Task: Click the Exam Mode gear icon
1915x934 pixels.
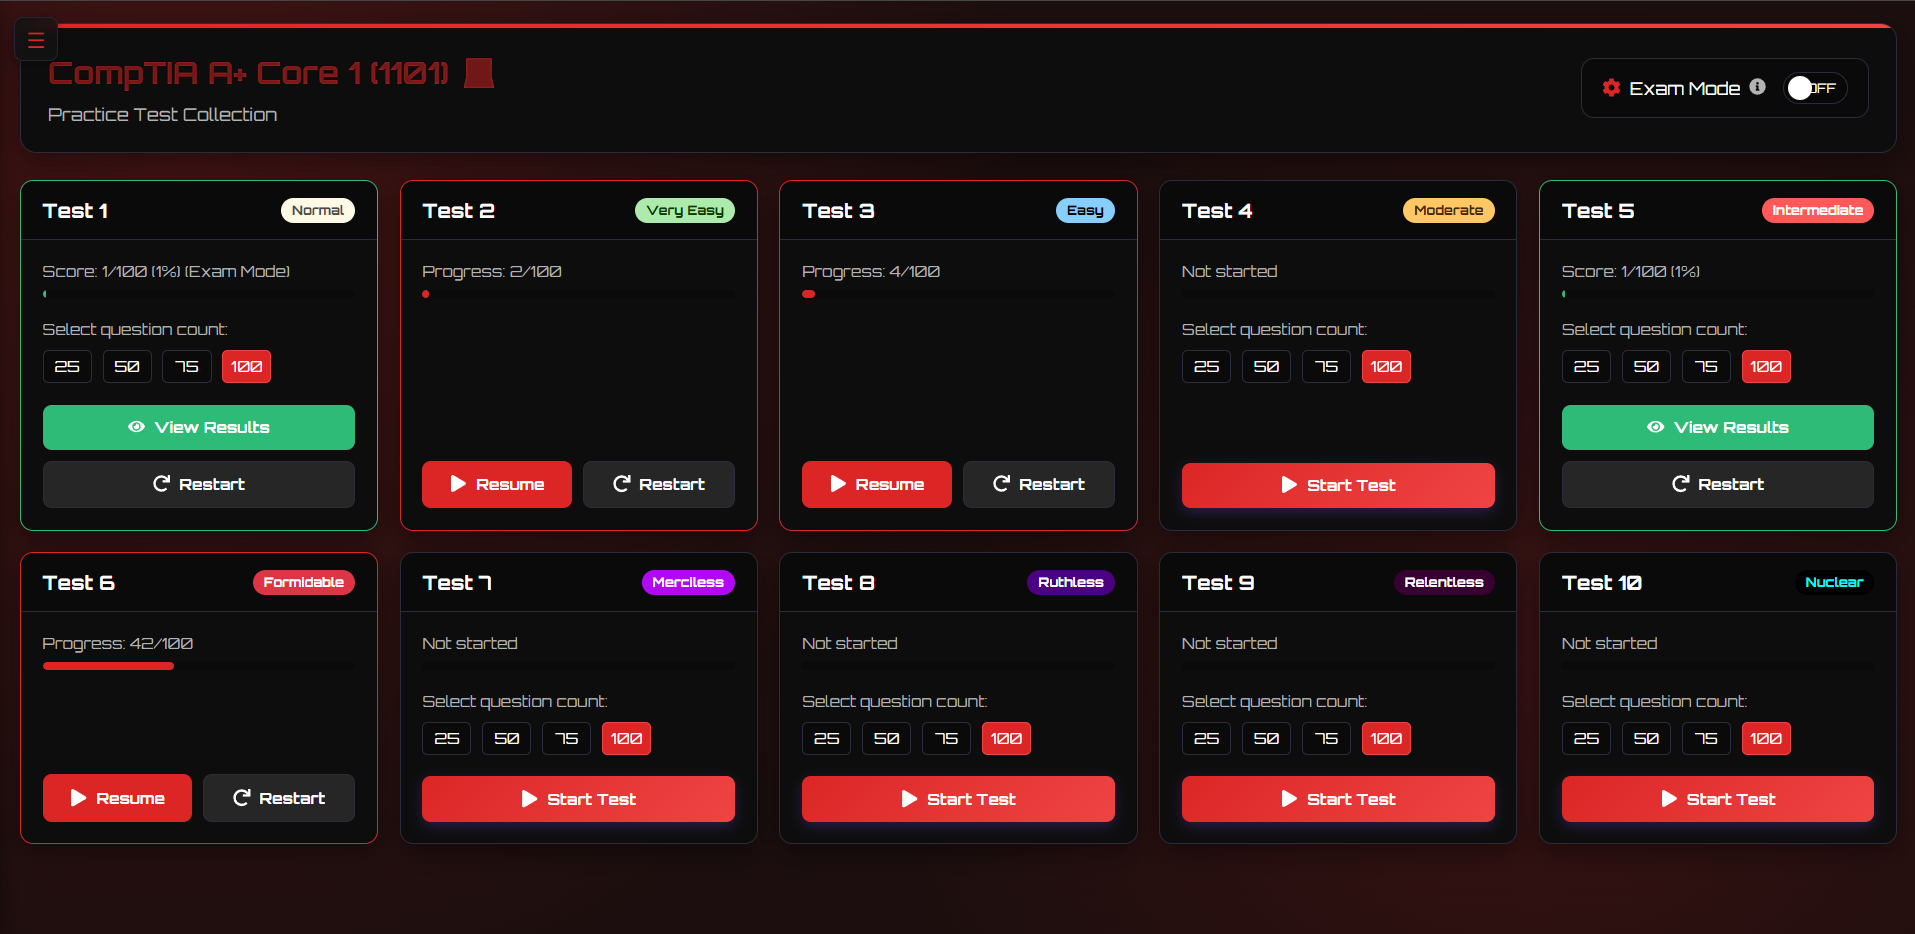Action: (1611, 87)
